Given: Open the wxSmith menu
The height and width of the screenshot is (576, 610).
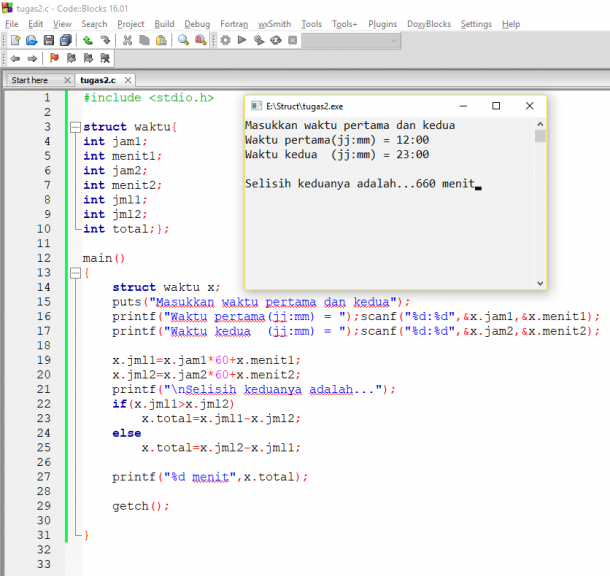Looking at the screenshot, I should [x=274, y=24].
